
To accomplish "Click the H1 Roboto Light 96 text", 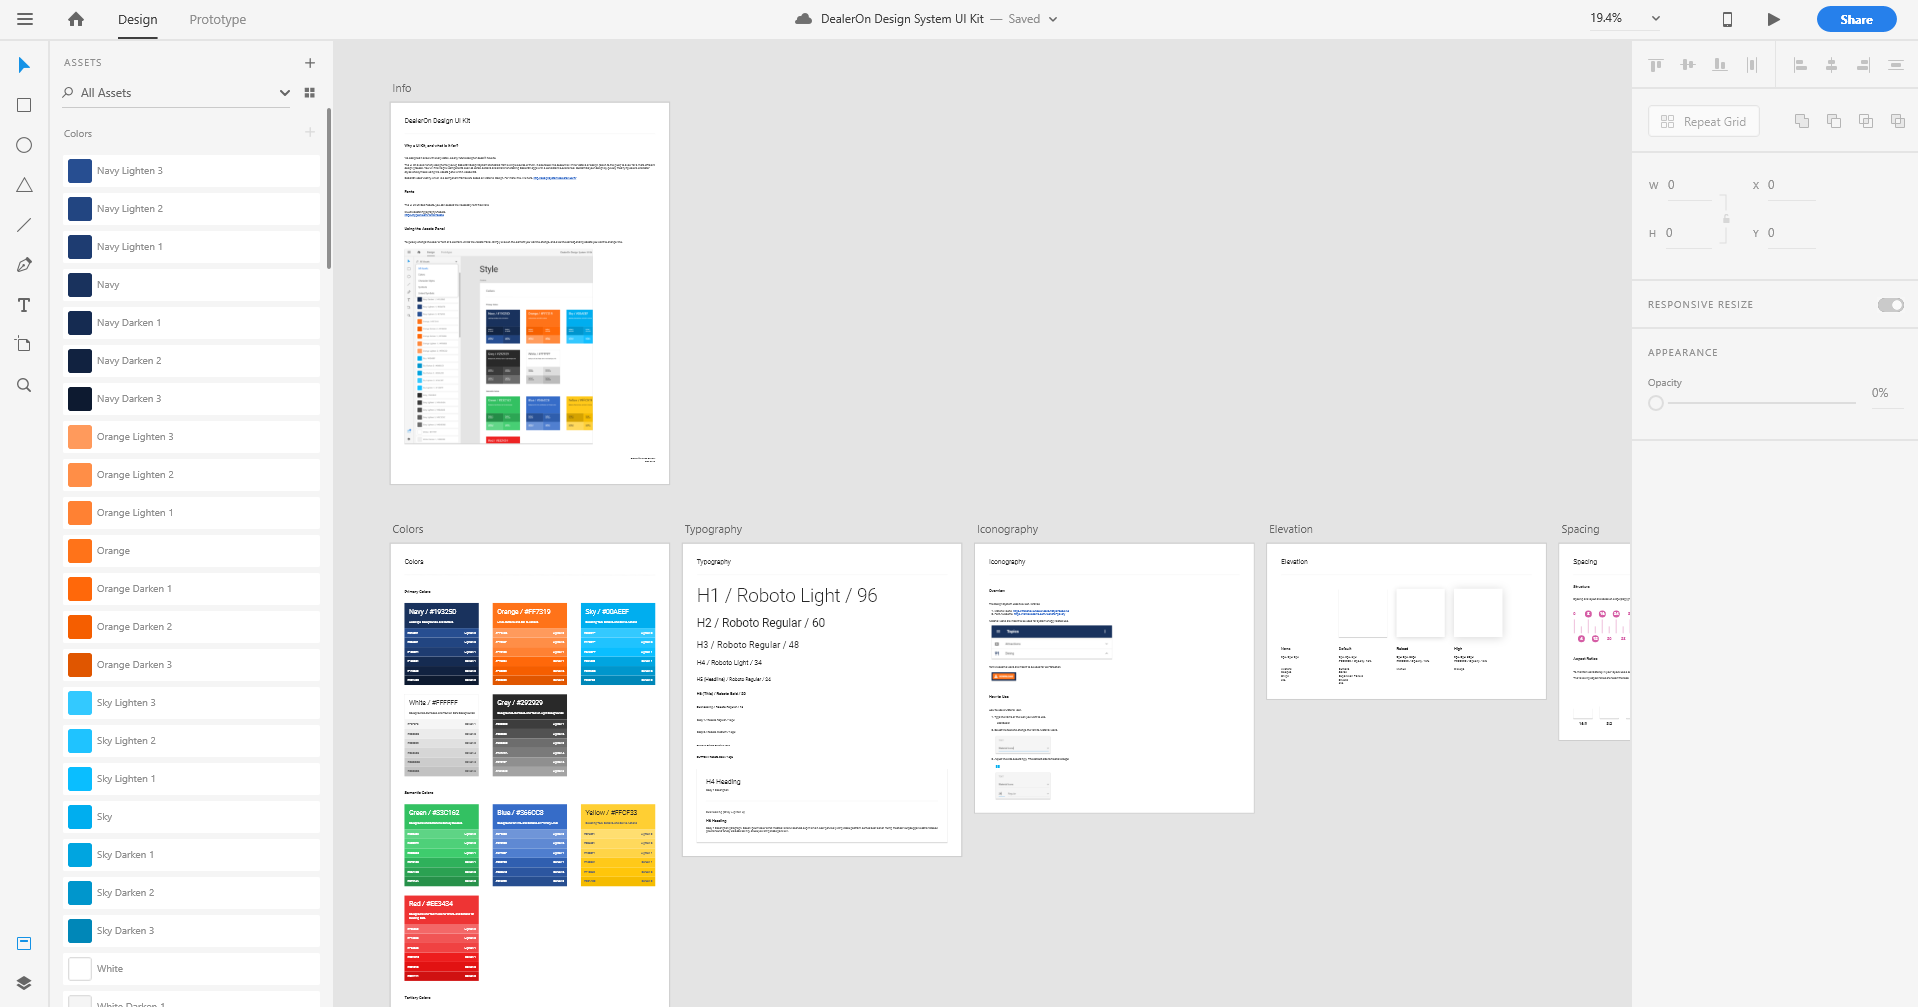I will pos(787,595).
